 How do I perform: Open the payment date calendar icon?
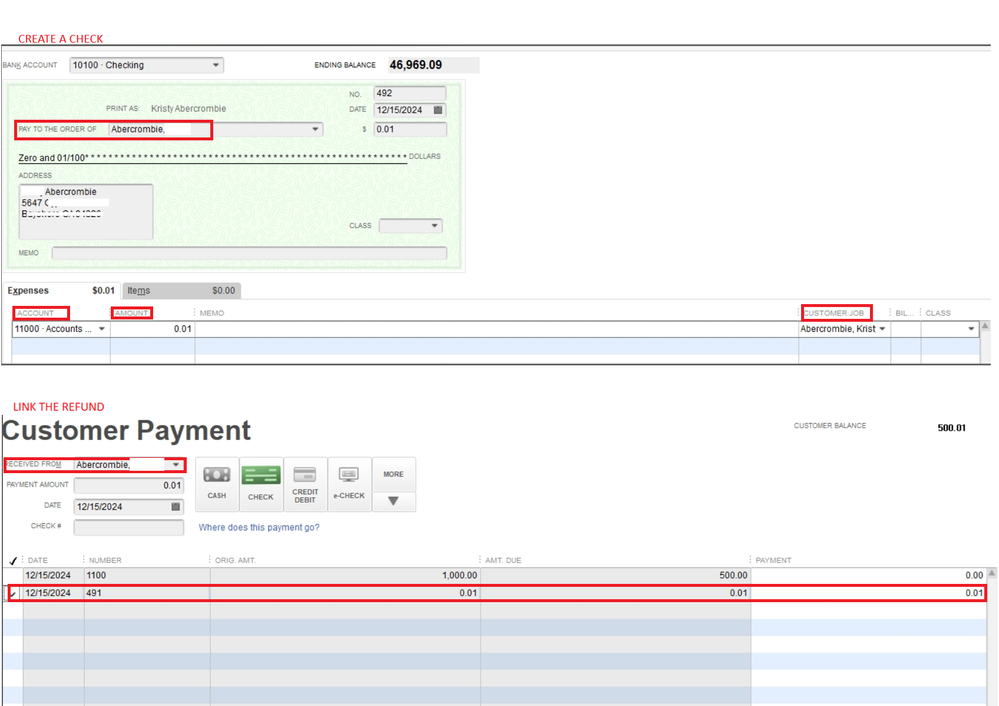tap(175, 507)
